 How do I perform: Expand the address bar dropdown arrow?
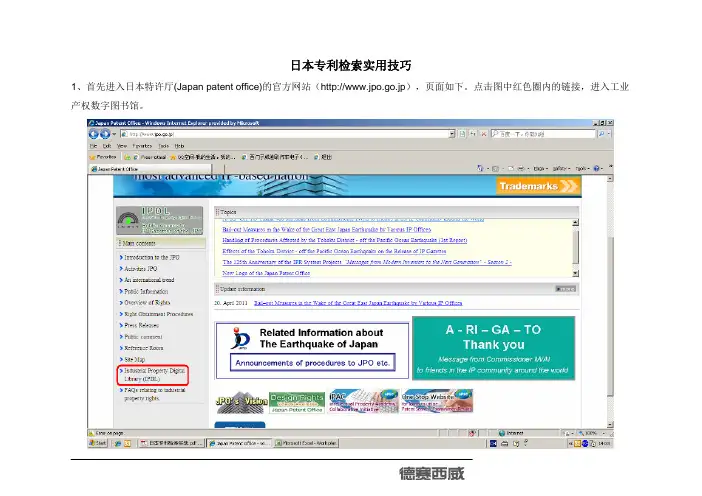453,133
